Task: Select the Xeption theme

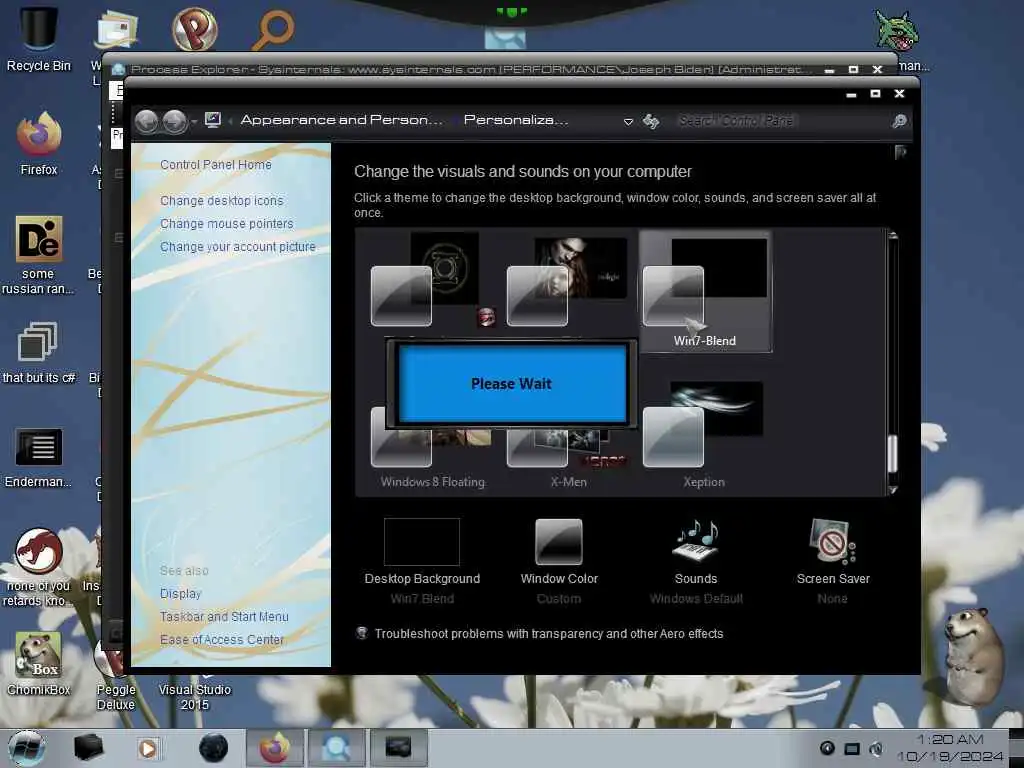Action: coord(703,432)
